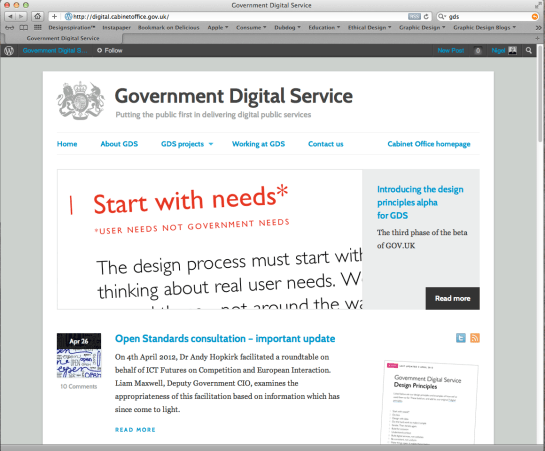Screen dimensions: 545x451
Task: Show bookmarks with the open book icon
Action: pos(24,27)
